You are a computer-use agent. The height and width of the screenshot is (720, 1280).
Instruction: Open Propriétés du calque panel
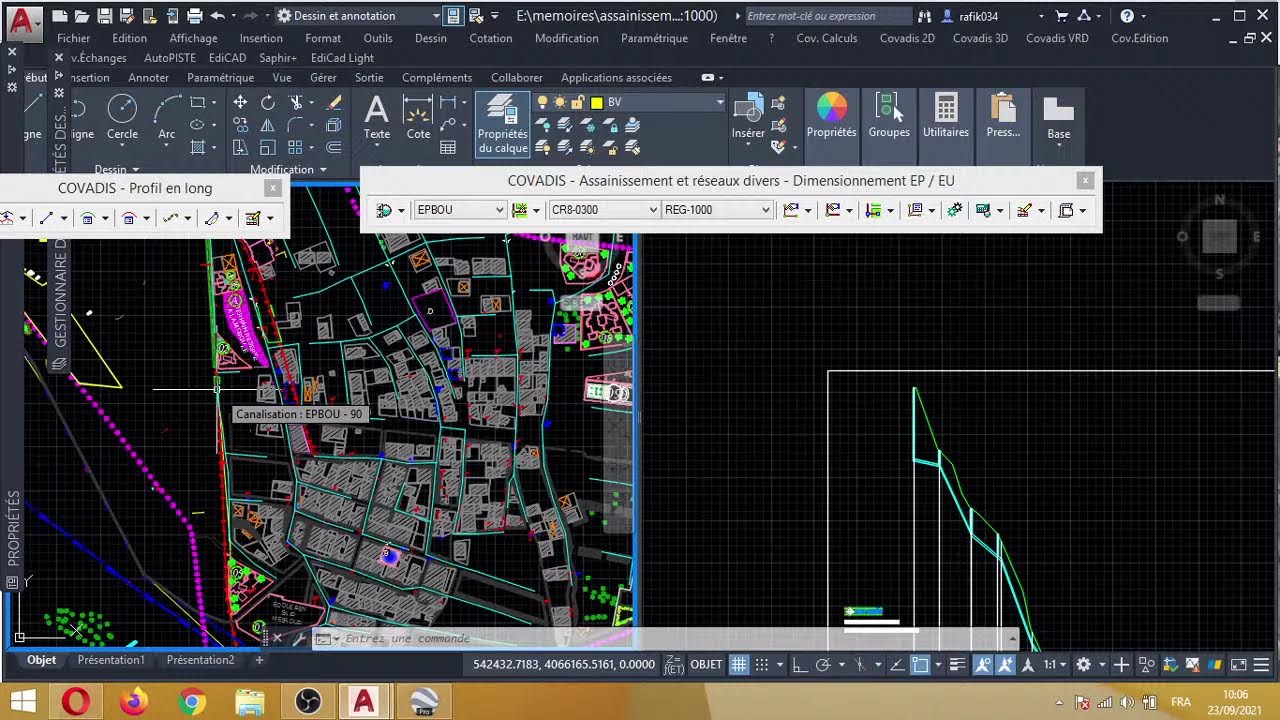point(502,125)
